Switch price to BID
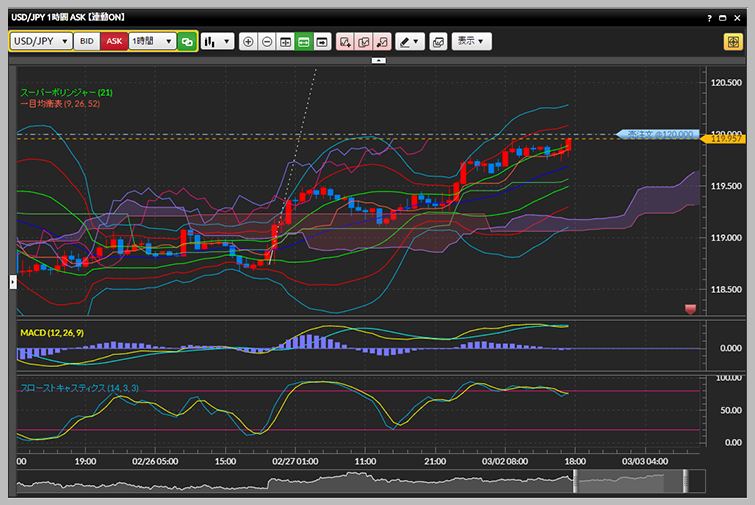755x505 pixels. click(x=87, y=41)
